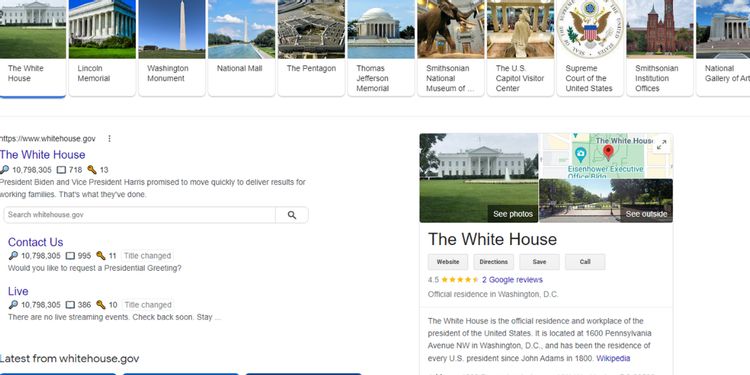Select the Lincoln Memorial card
This screenshot has width=750, height=375.
click(x=102, y=48)
